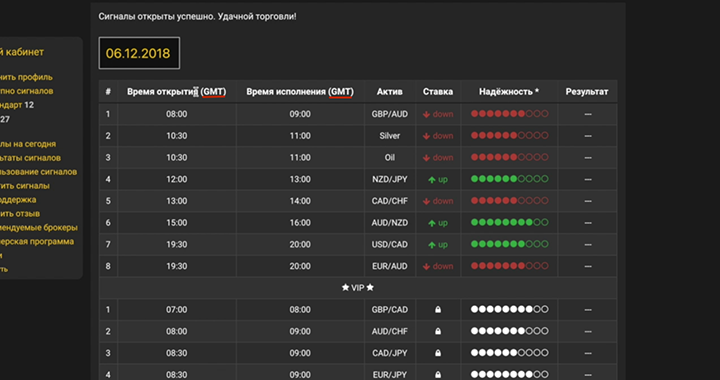Click the red reliability dots for Silver
This screenshot has height=380, width=720.
pos(510,135)
